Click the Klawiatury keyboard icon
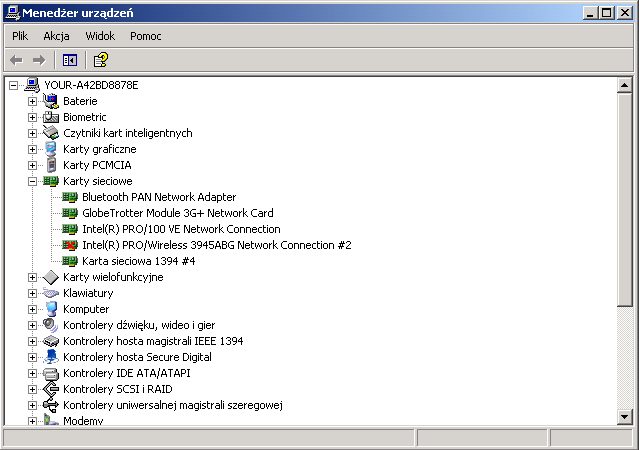Image resolution: width=639 pixels, height=450 pixels. (x=51, y=293)
